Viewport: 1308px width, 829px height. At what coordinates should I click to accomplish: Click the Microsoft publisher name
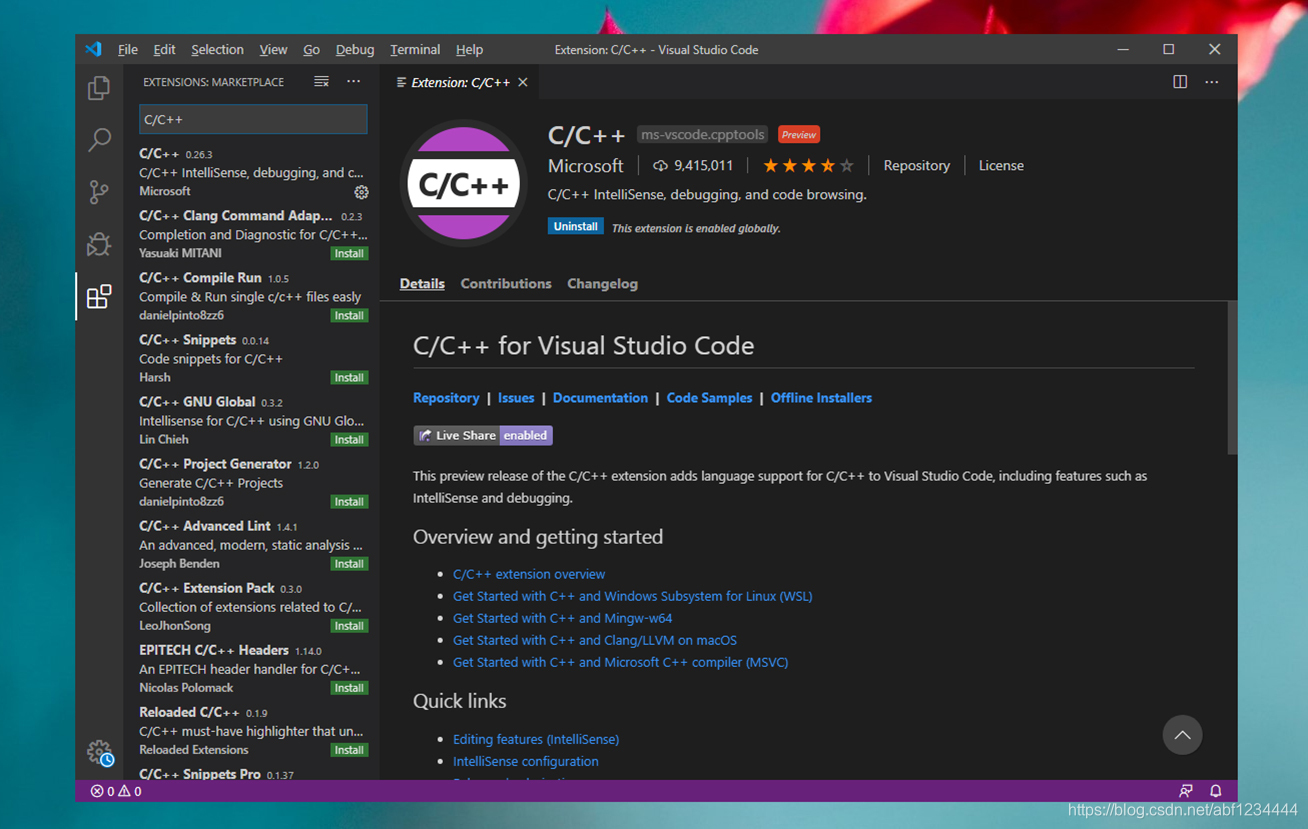585,166
